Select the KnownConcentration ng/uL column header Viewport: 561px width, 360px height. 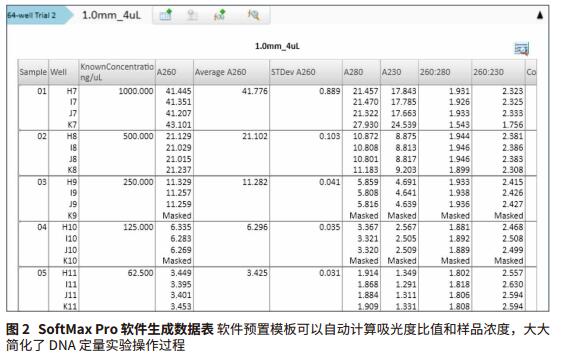(x=117, y=72)
